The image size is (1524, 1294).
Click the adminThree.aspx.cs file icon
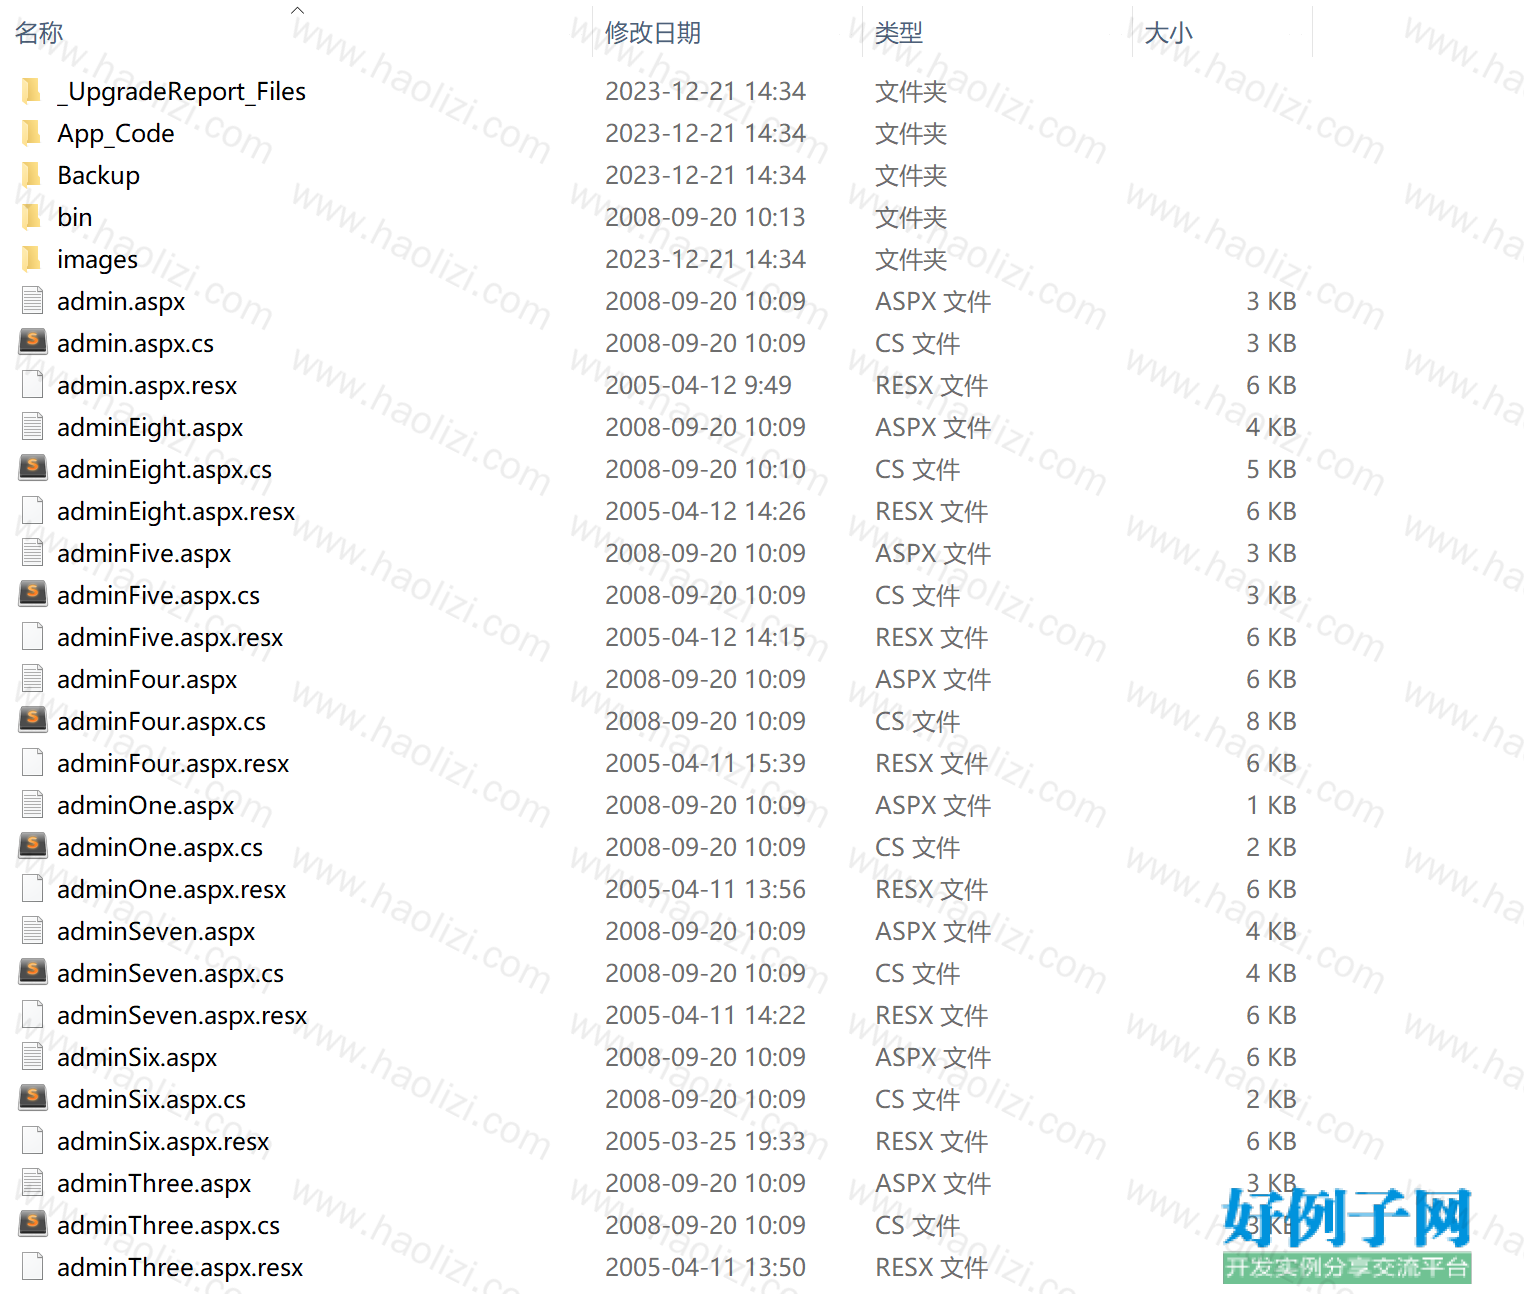[x=33, y=1224]
